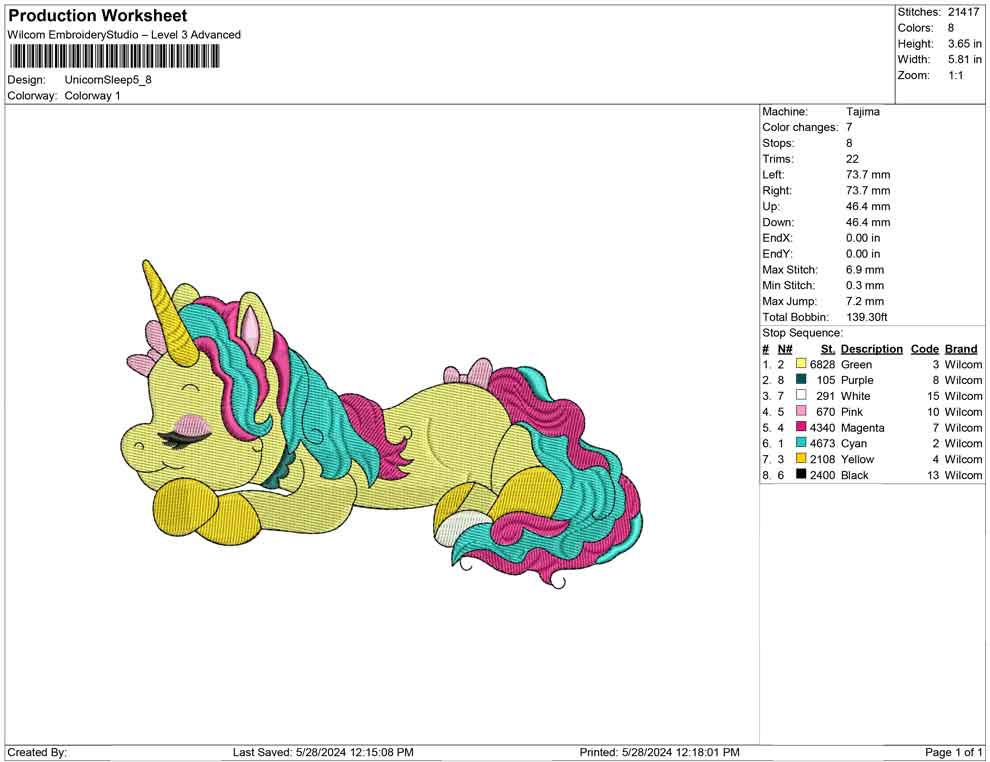Screen dimensions: 990x762
Task: Click the dark teal Purple swatch
Action: [801, 379]
